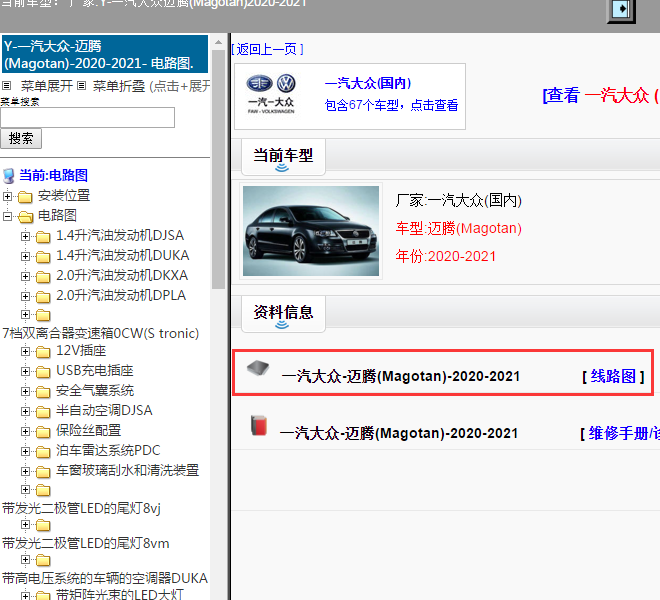
Task: Open the 维修手册 link
Action: coord(624,433)
